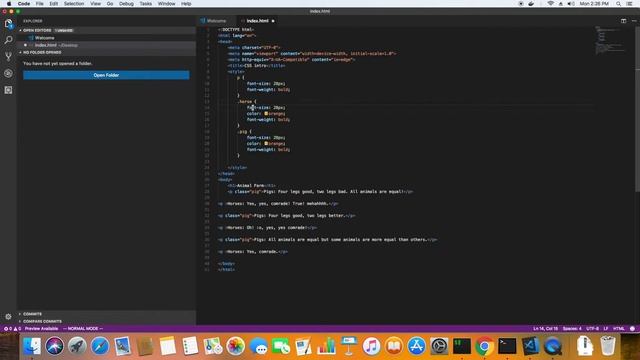Open Safari from the dock
The height and width of the screenshot is (360, 640).
pyautogui.click(x=100, y=346)
